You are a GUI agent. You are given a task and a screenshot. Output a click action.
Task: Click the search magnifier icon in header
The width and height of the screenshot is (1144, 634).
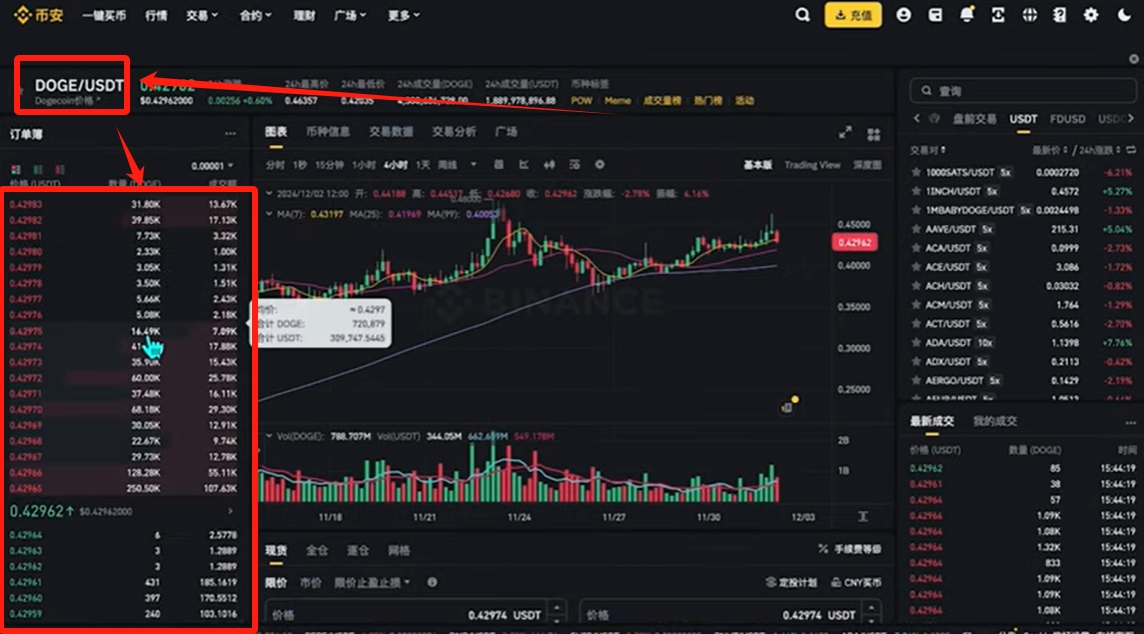click(x=802, y=15)
